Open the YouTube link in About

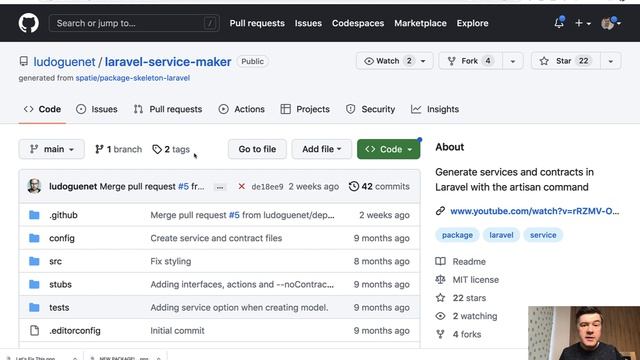pos(534,211)
